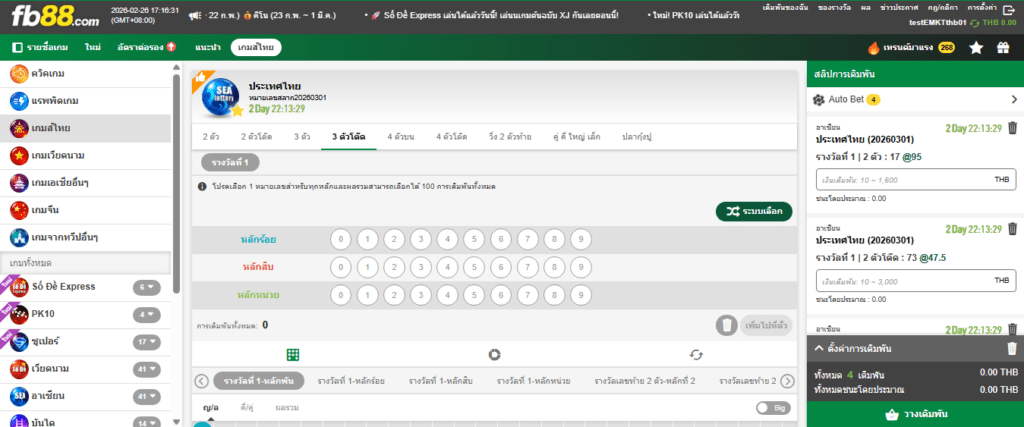Click the left sidebar vertical scrollbar
This screenshot has width=1024, height=427.
pyautogui.click(x=176, y=183)
